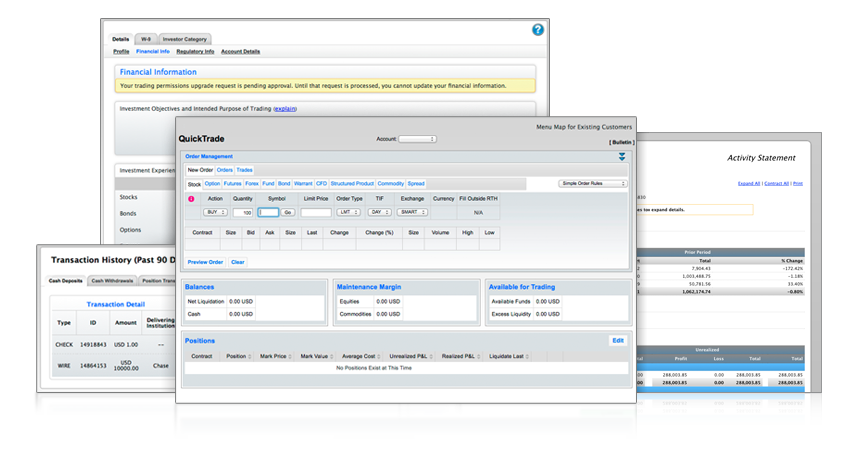Select the Cash Deposits tab
The width and height of the screenshot is (862, 467).
tap(65, 281)
